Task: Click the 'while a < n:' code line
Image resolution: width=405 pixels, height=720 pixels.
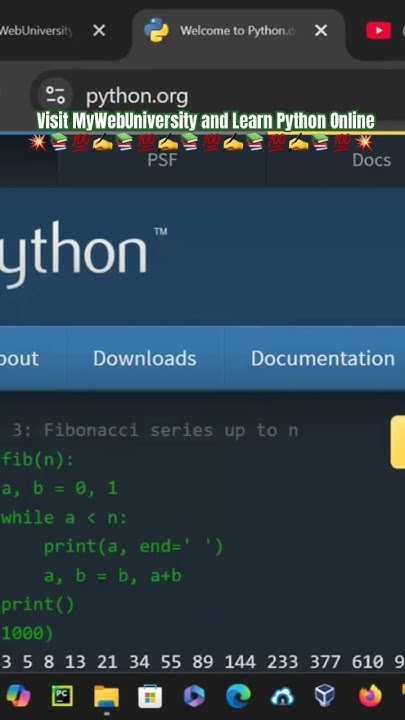Action: pos(64,518)
